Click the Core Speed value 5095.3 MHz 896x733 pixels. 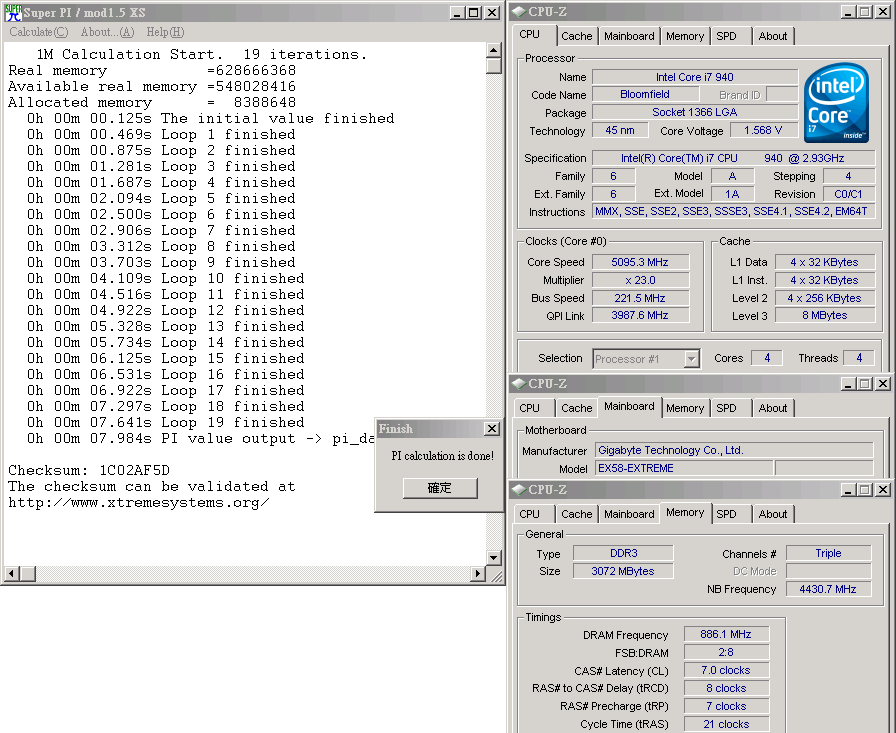click(x=640, y=262)
